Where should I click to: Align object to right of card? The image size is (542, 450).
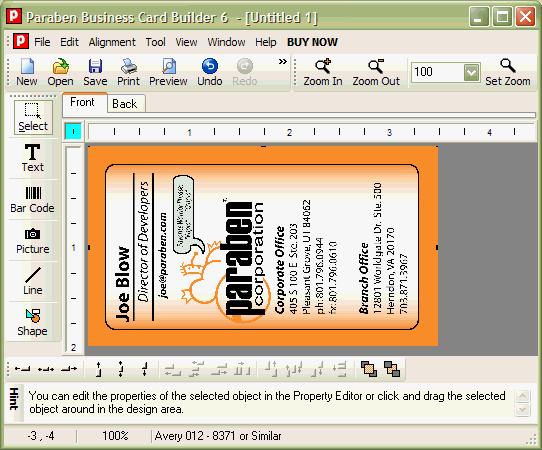[69, 369]
